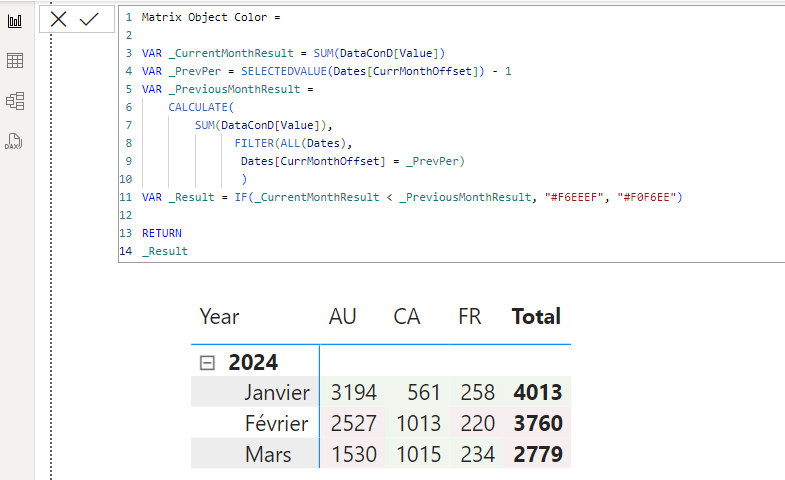Click the _CurrentMonthResult variable on line 3
This screenshot has height=480, width=785.
pos(231,53)
